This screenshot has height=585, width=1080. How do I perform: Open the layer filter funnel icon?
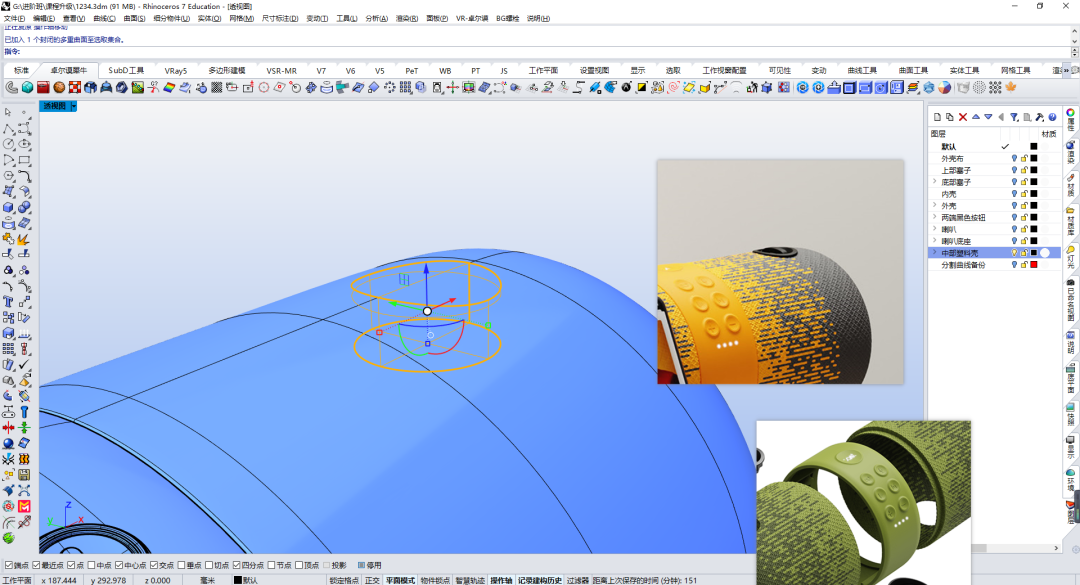[1014, 117]
